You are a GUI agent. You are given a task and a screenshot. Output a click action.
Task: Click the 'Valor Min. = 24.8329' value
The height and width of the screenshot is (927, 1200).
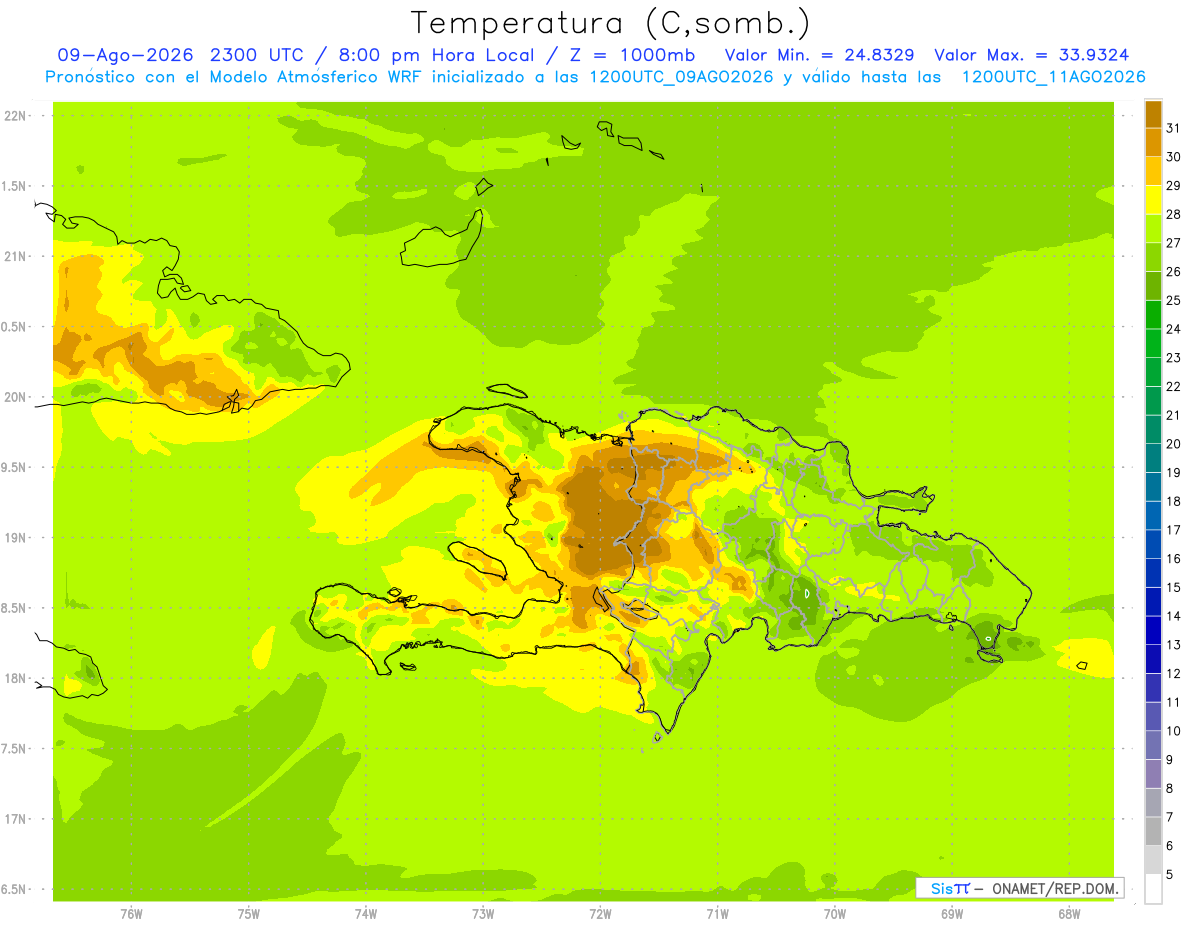coord(819,55)
